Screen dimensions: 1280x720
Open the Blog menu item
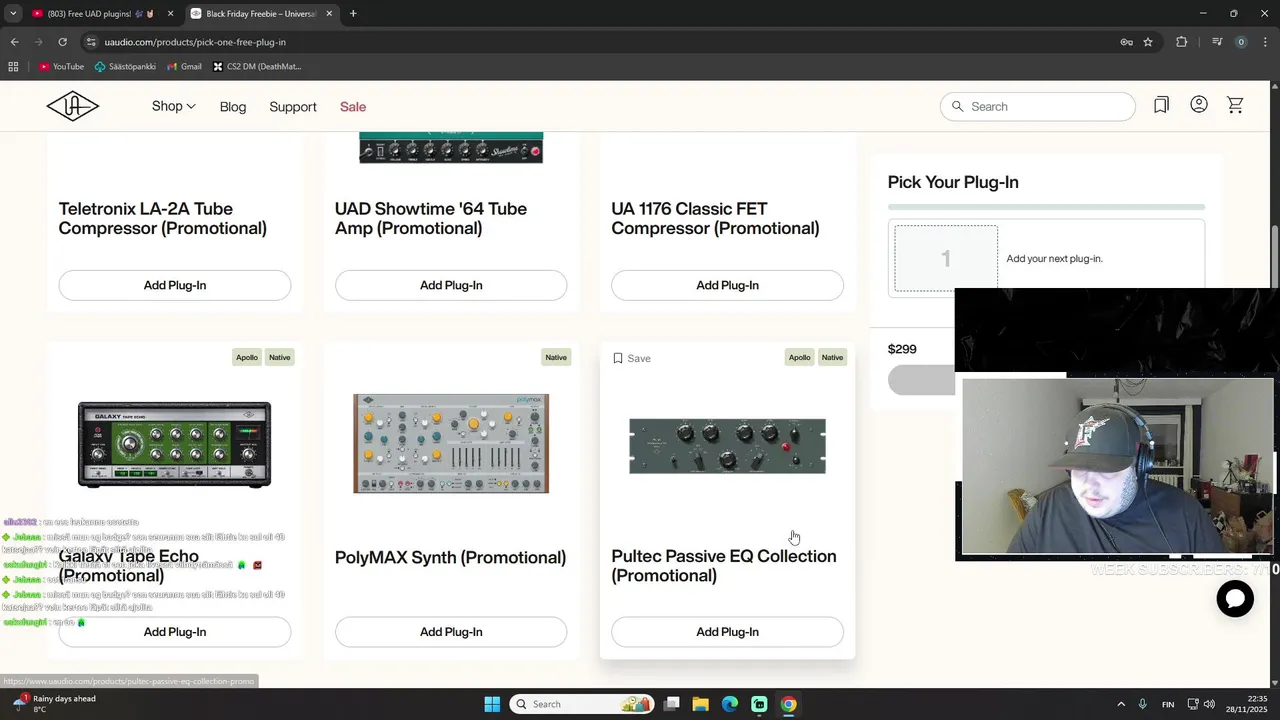[x=233, y=107]
